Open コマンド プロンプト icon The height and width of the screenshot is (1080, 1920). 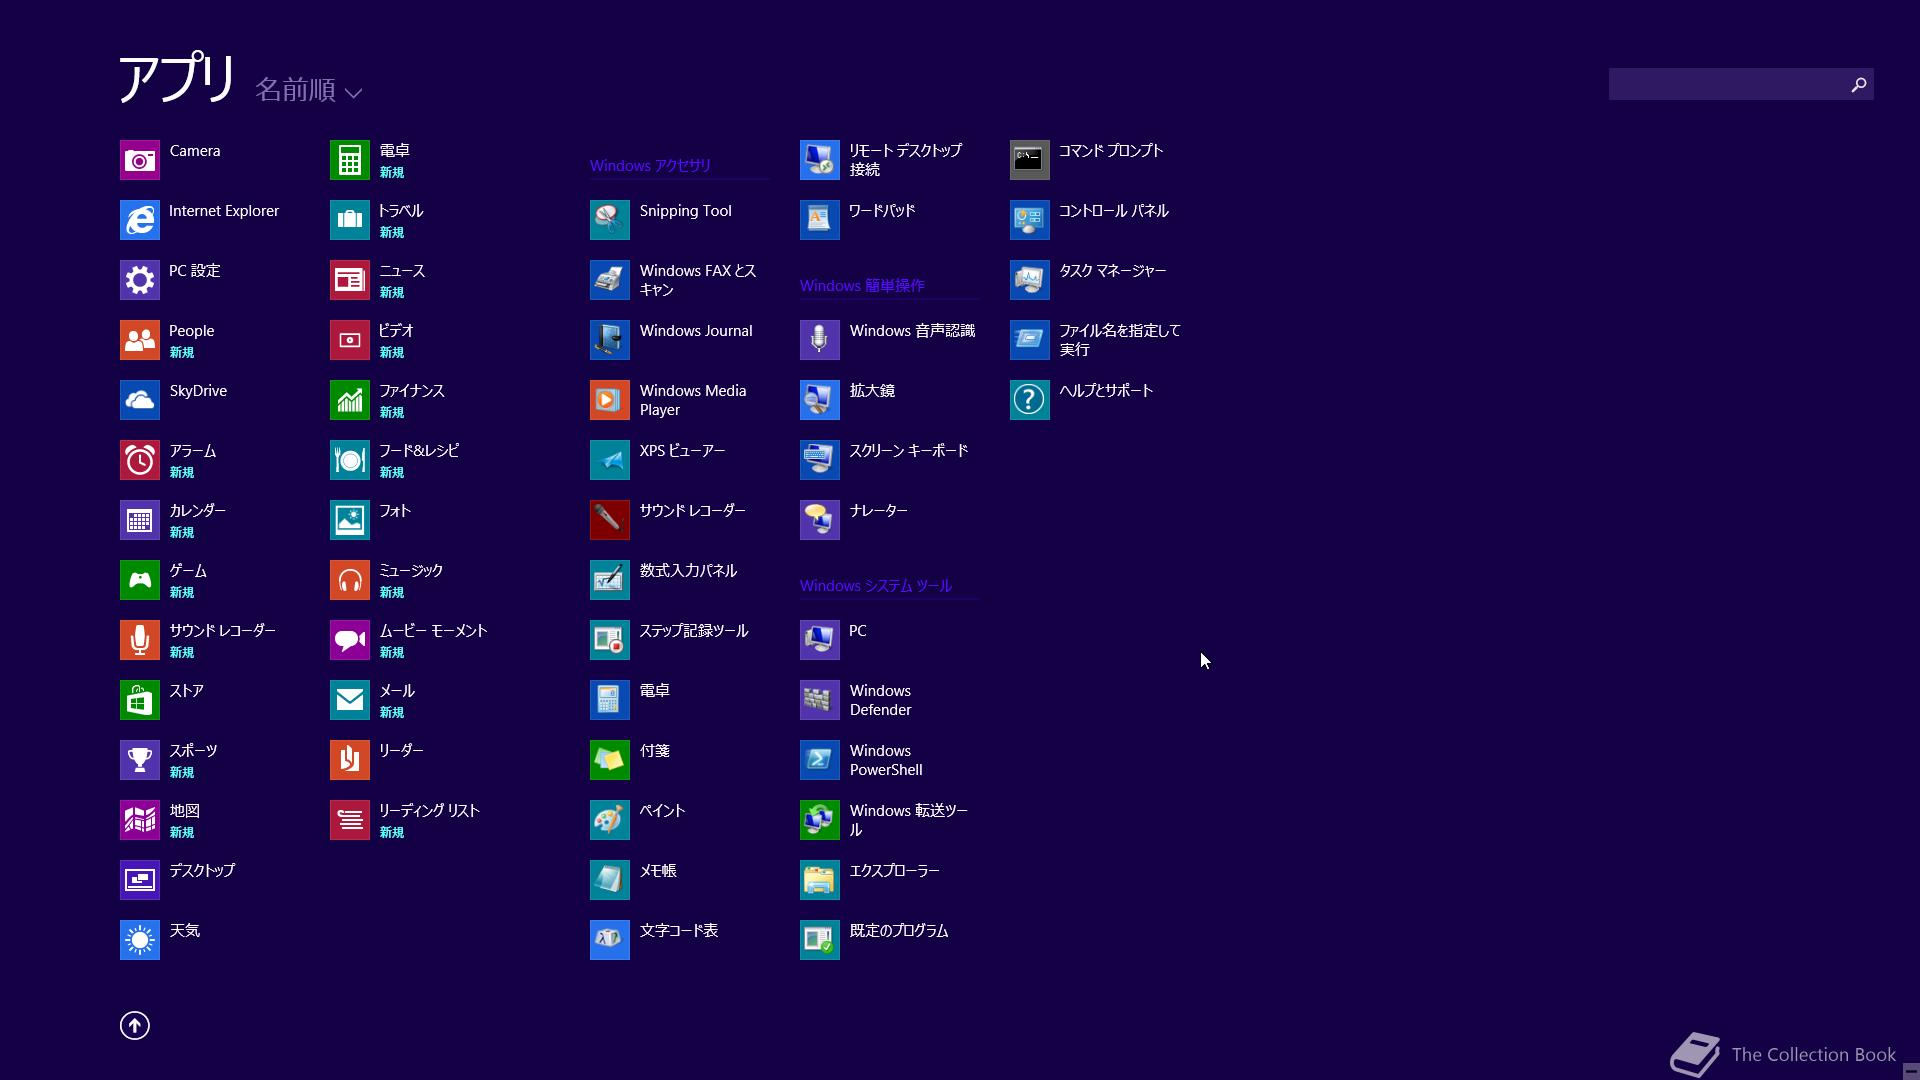pyautogui.click(x=1030, y=160)
